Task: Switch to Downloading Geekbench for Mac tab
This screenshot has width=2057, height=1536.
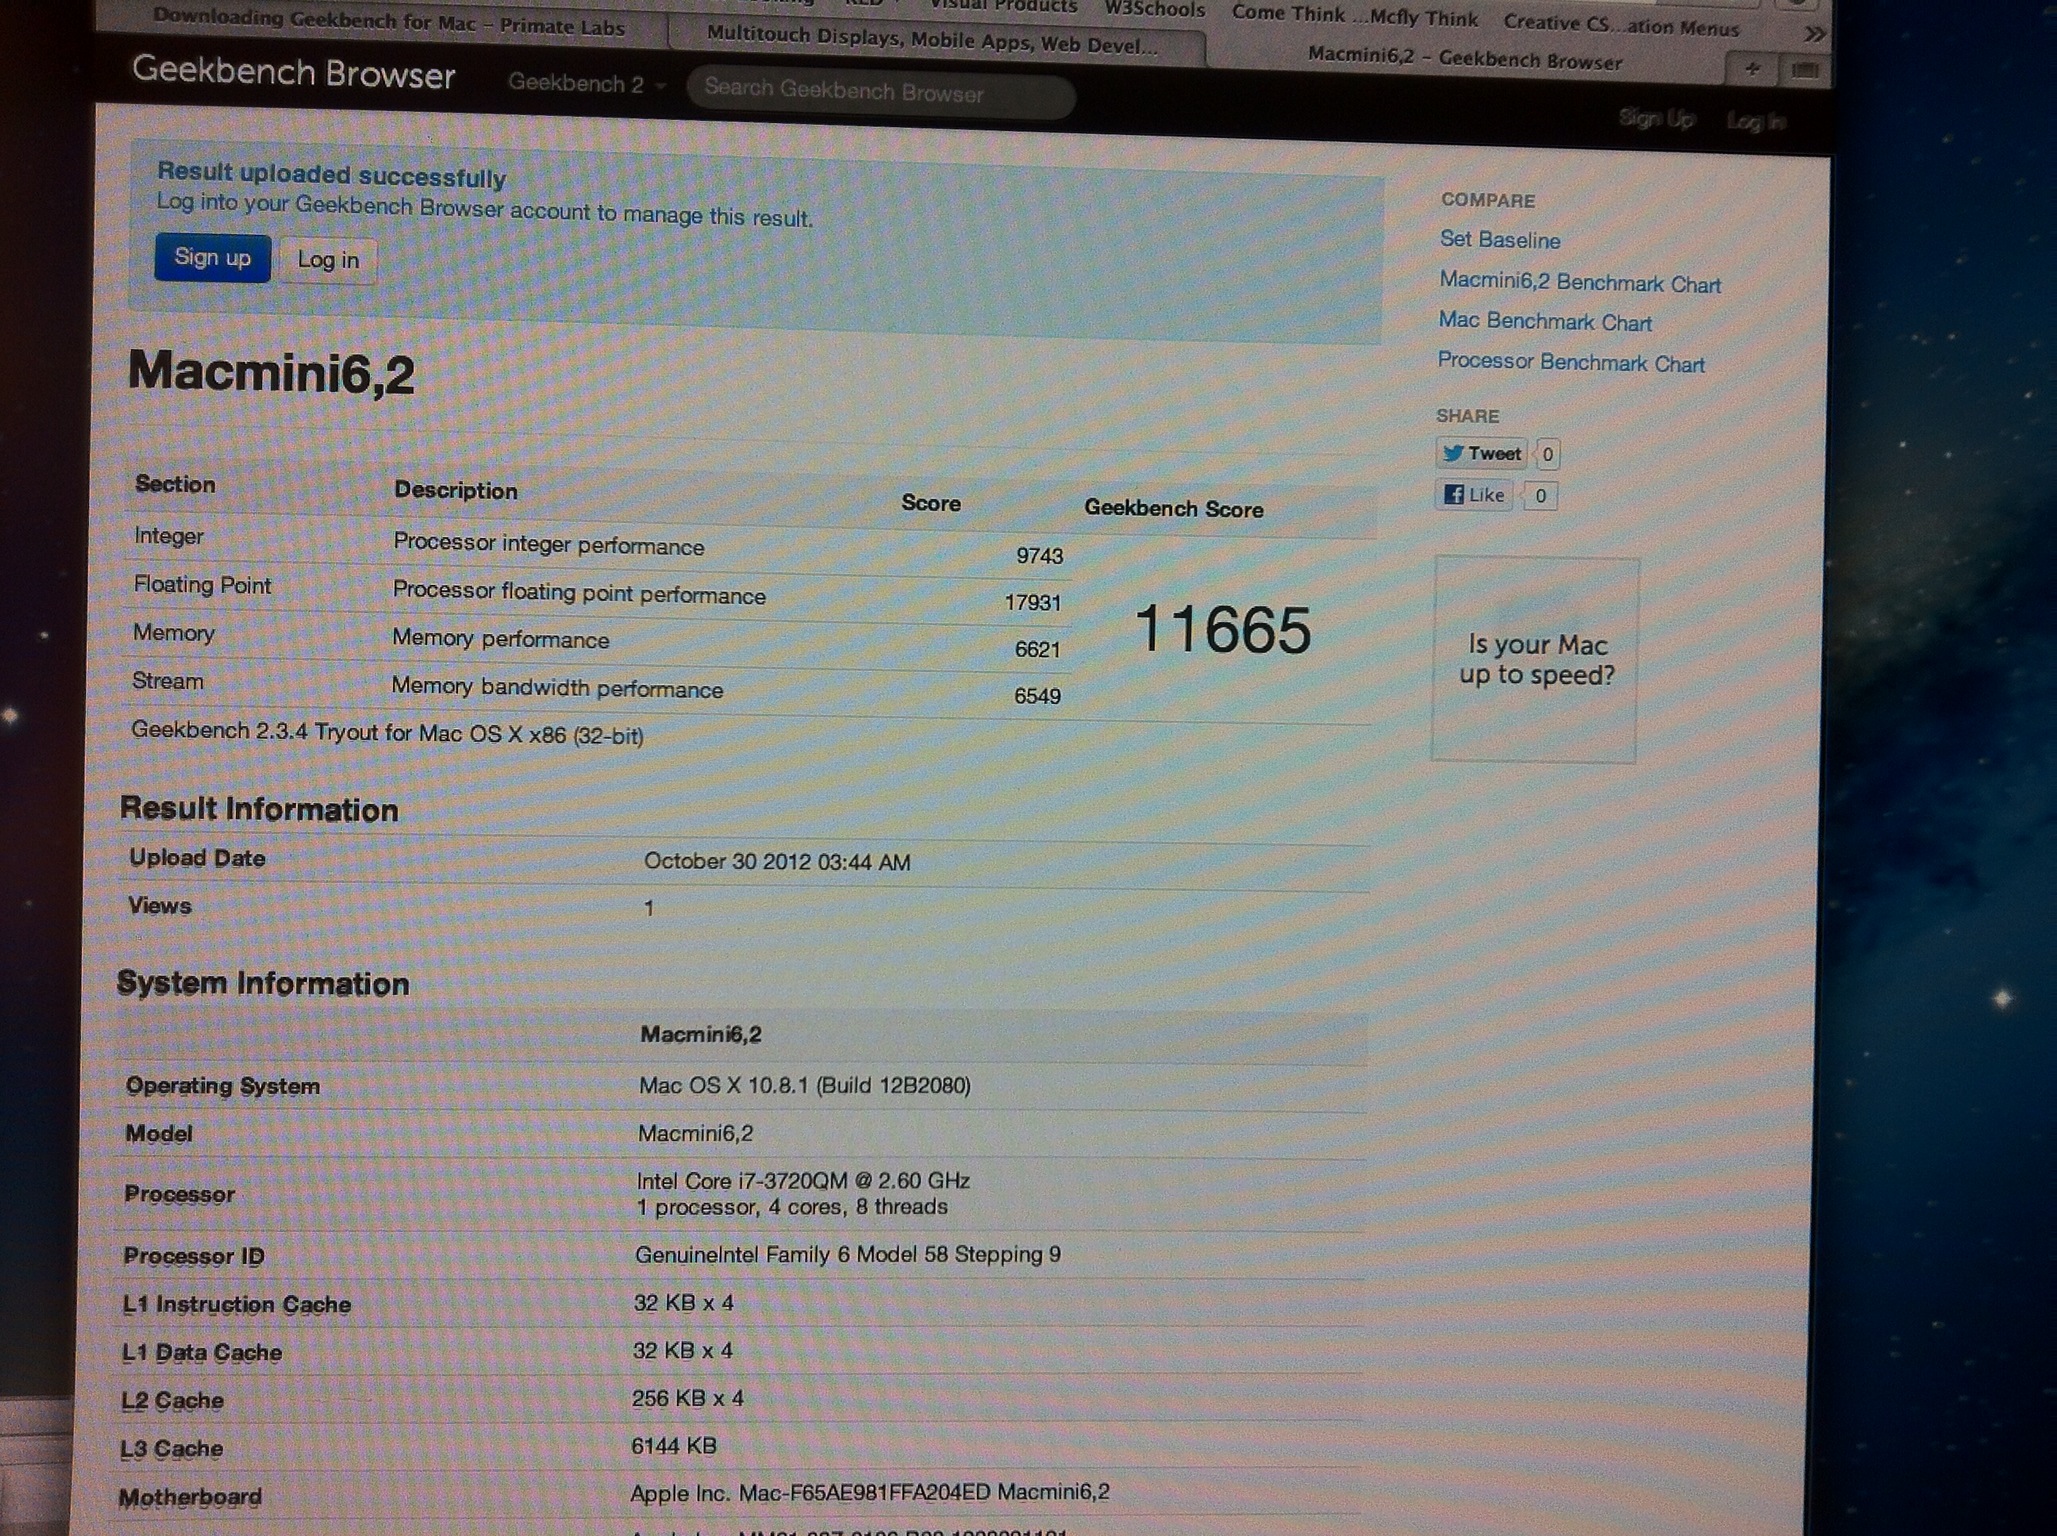Action: [x=389, y=22]
